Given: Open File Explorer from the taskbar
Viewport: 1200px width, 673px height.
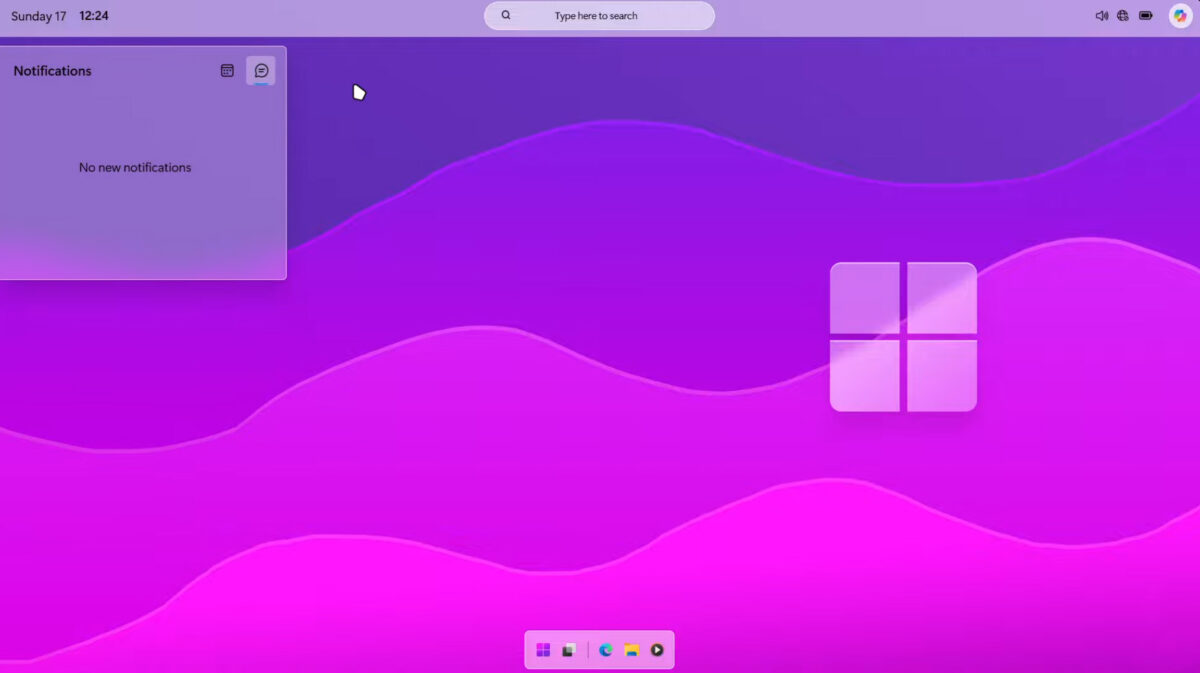Looking at the screenshot, I should click(629, 649).
